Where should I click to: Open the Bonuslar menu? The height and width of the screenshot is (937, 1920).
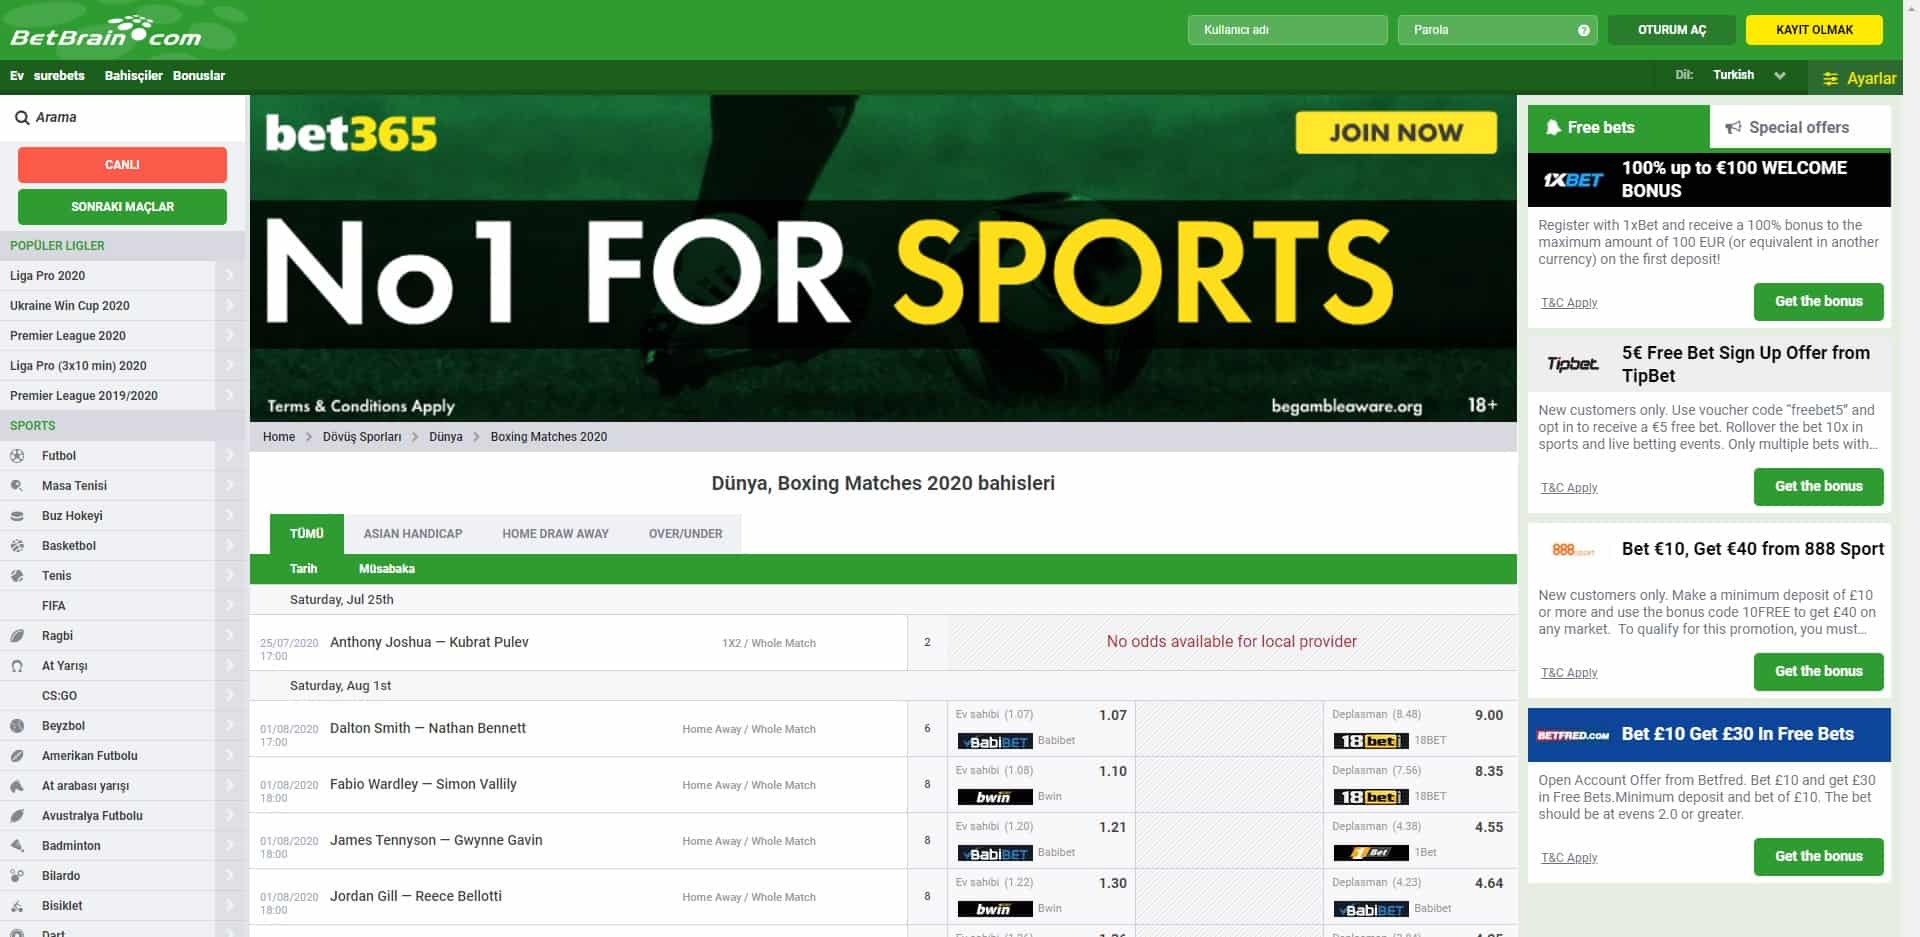coord(199,75)
